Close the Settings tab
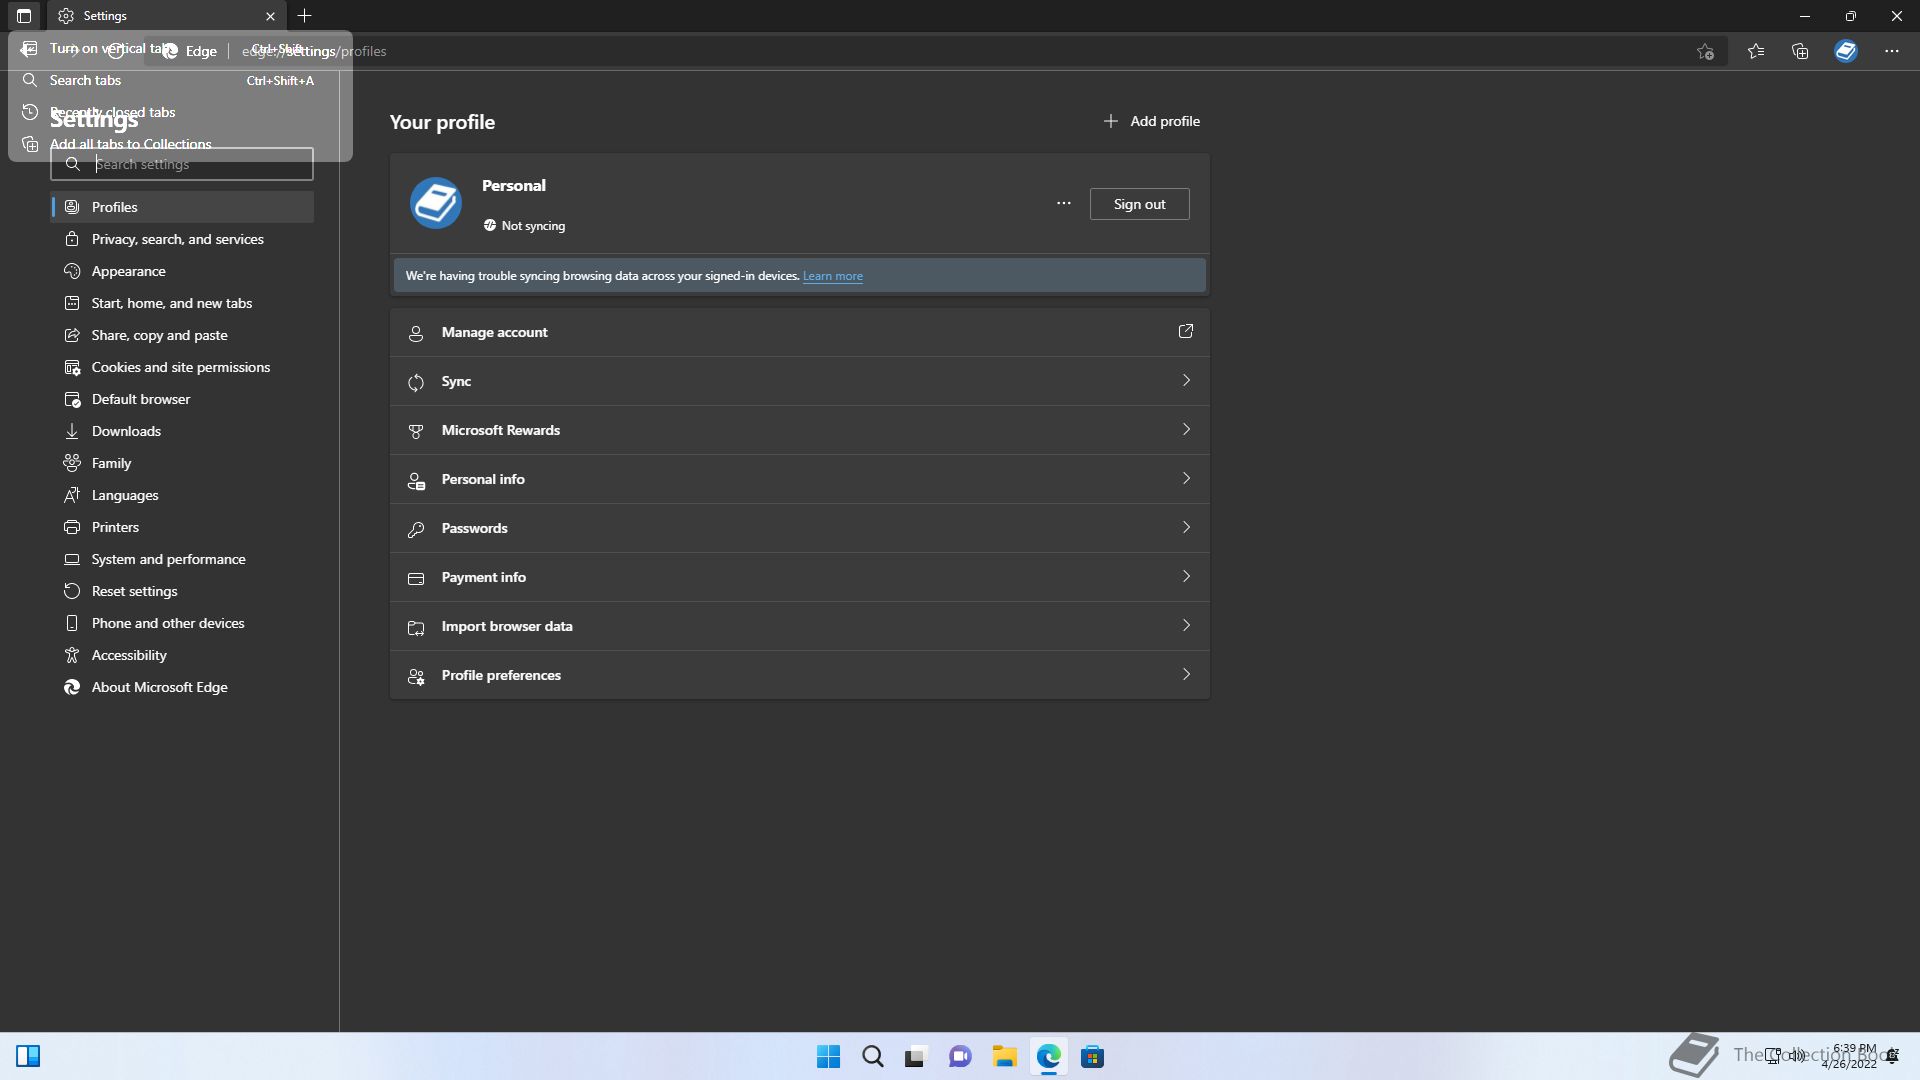This screenshot has height=1080, width=1920. tap(270, 16)
